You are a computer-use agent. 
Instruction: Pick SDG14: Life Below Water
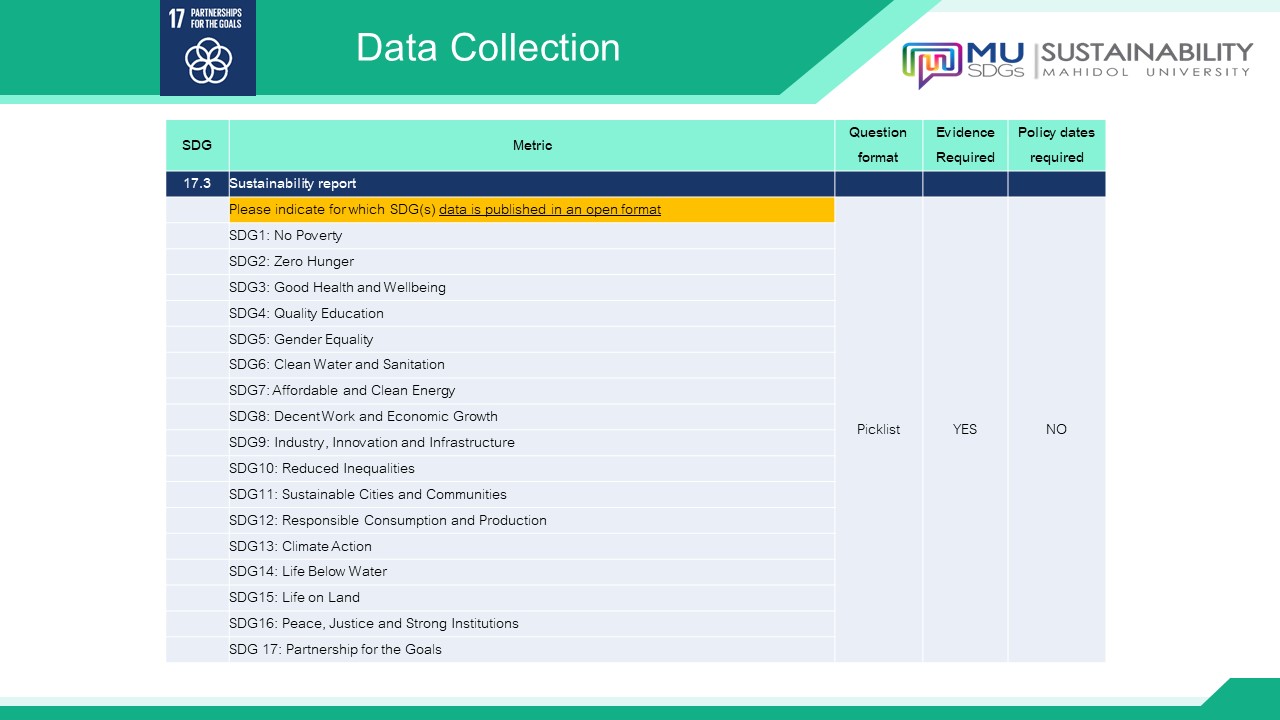pos(308,572)
